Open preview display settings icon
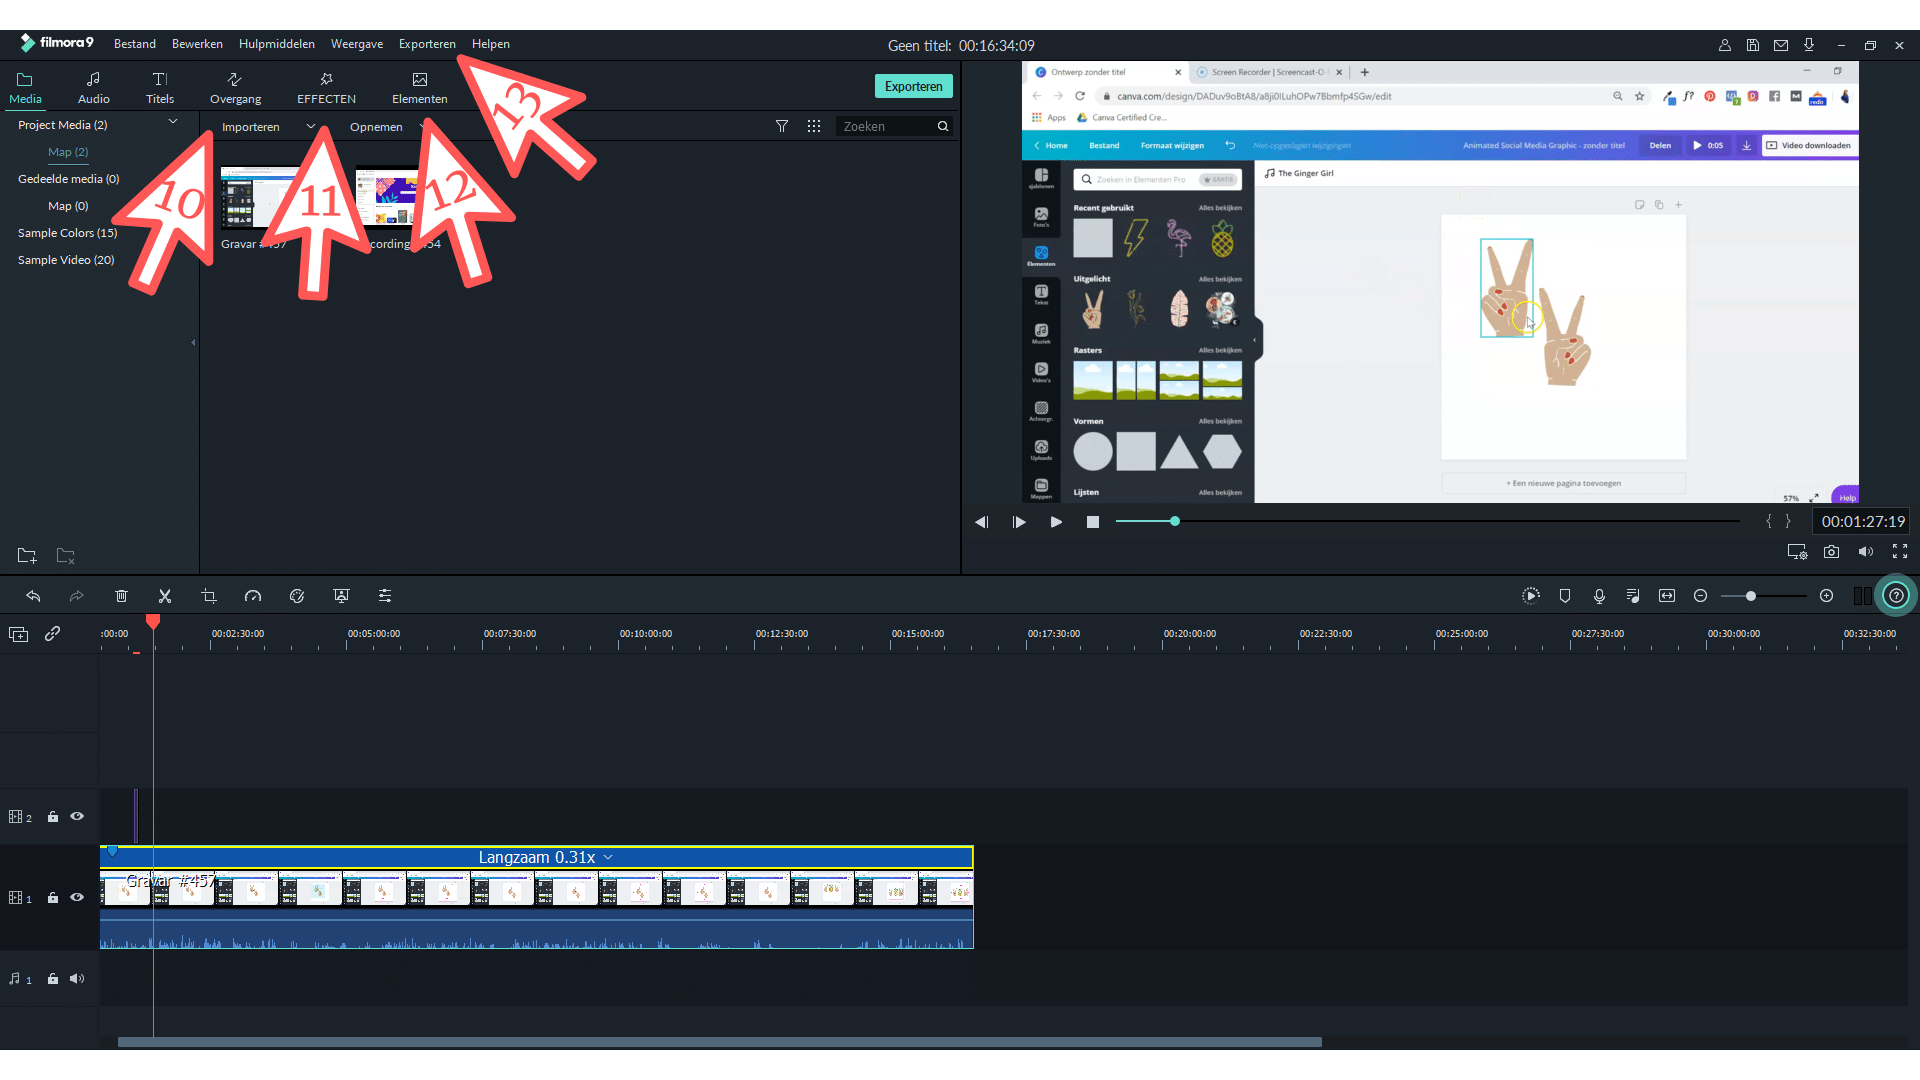This screenshot has height=1080, width=1920. point(1797,552)
